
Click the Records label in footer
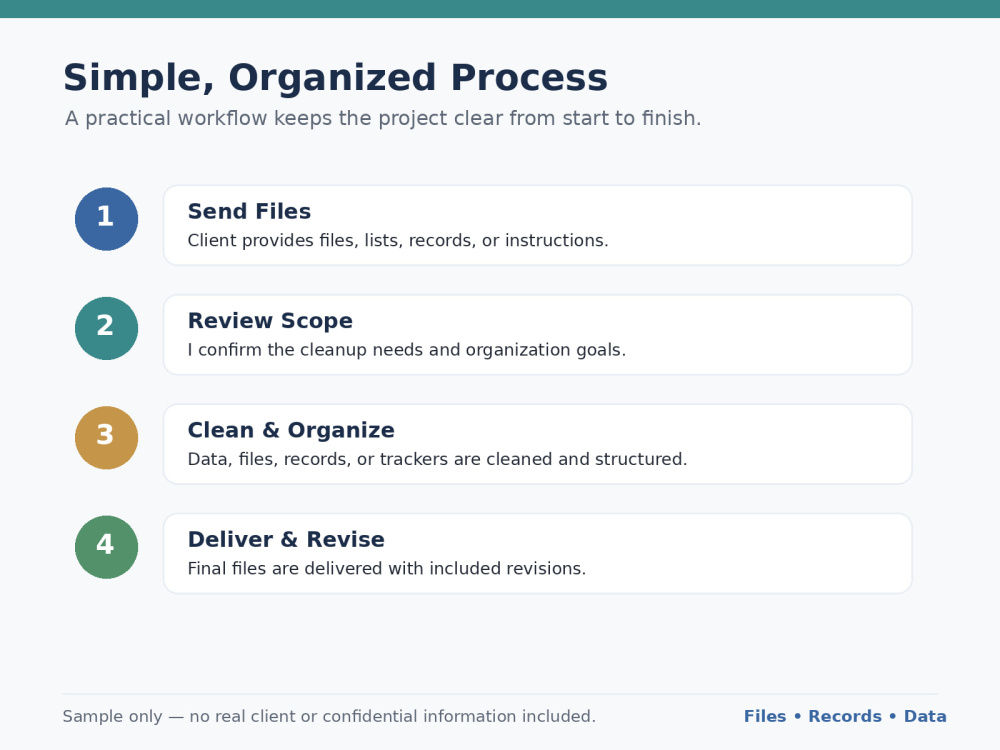tap(845, 716)
